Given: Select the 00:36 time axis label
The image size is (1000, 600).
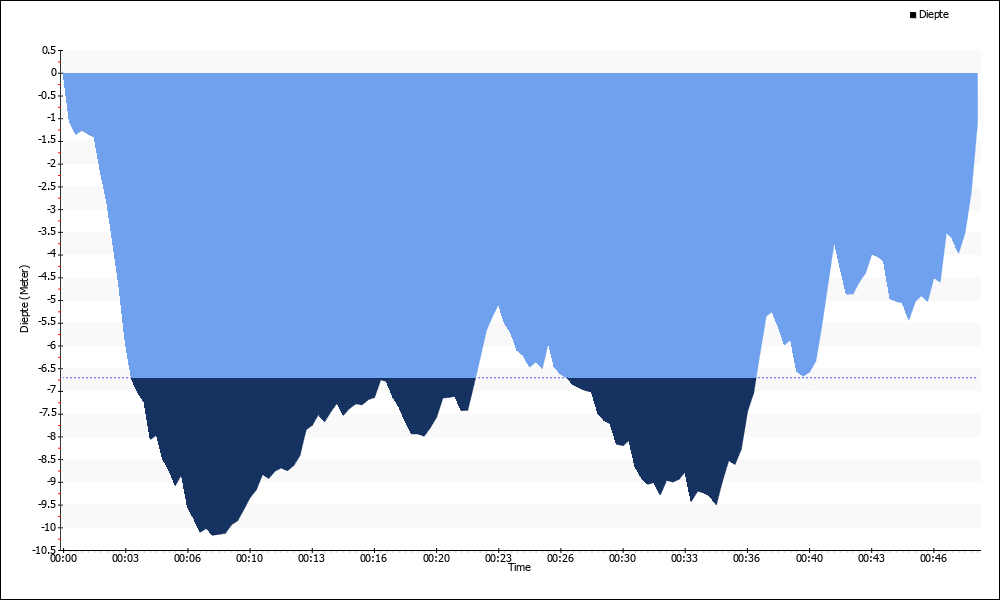Looking at the screenshot, I should (746, 559).
